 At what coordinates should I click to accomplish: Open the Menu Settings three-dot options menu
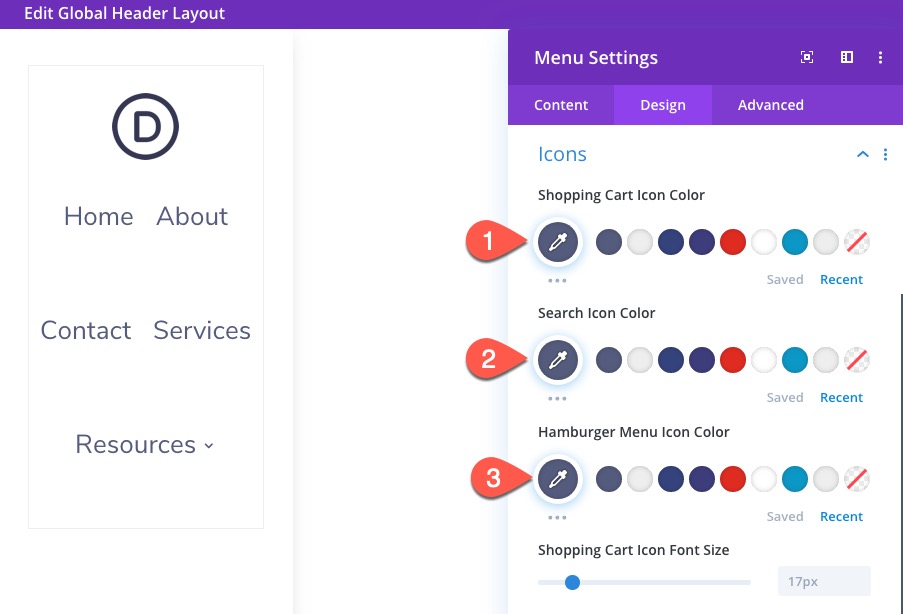click(x=881, y=57)
